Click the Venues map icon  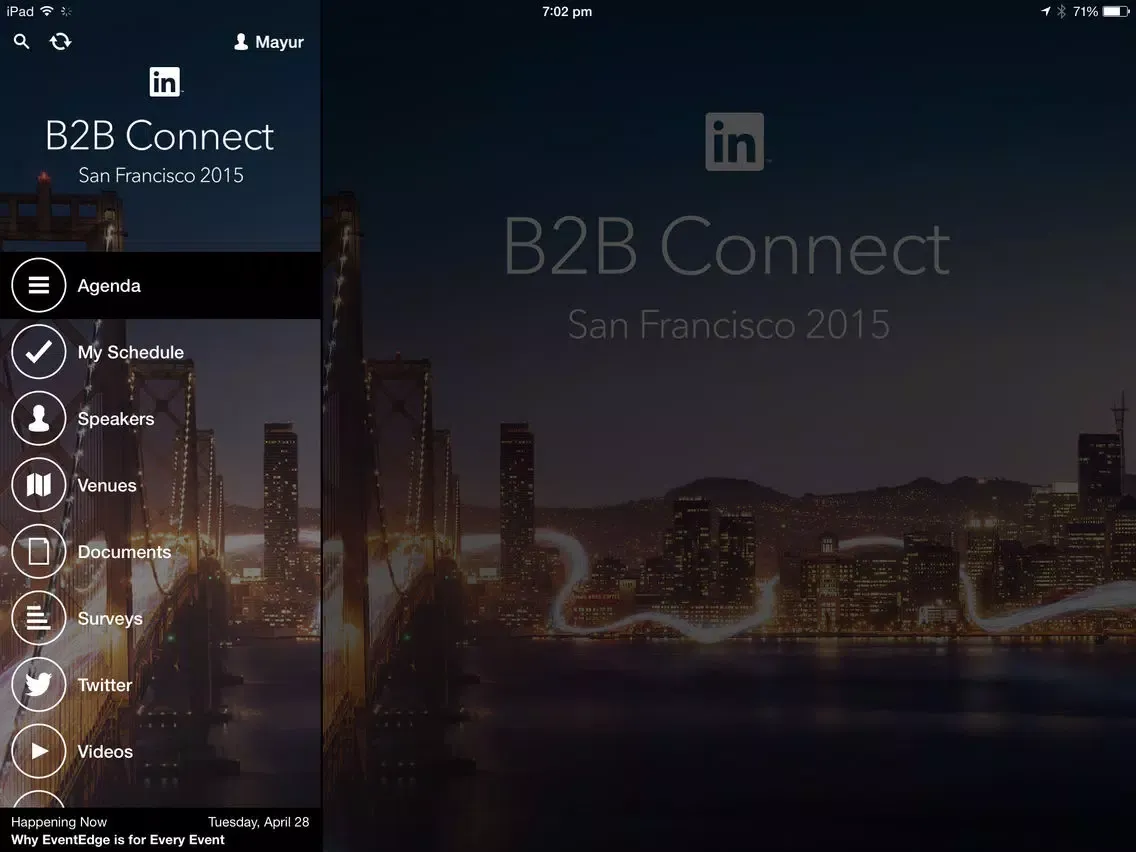pos(38,485)
